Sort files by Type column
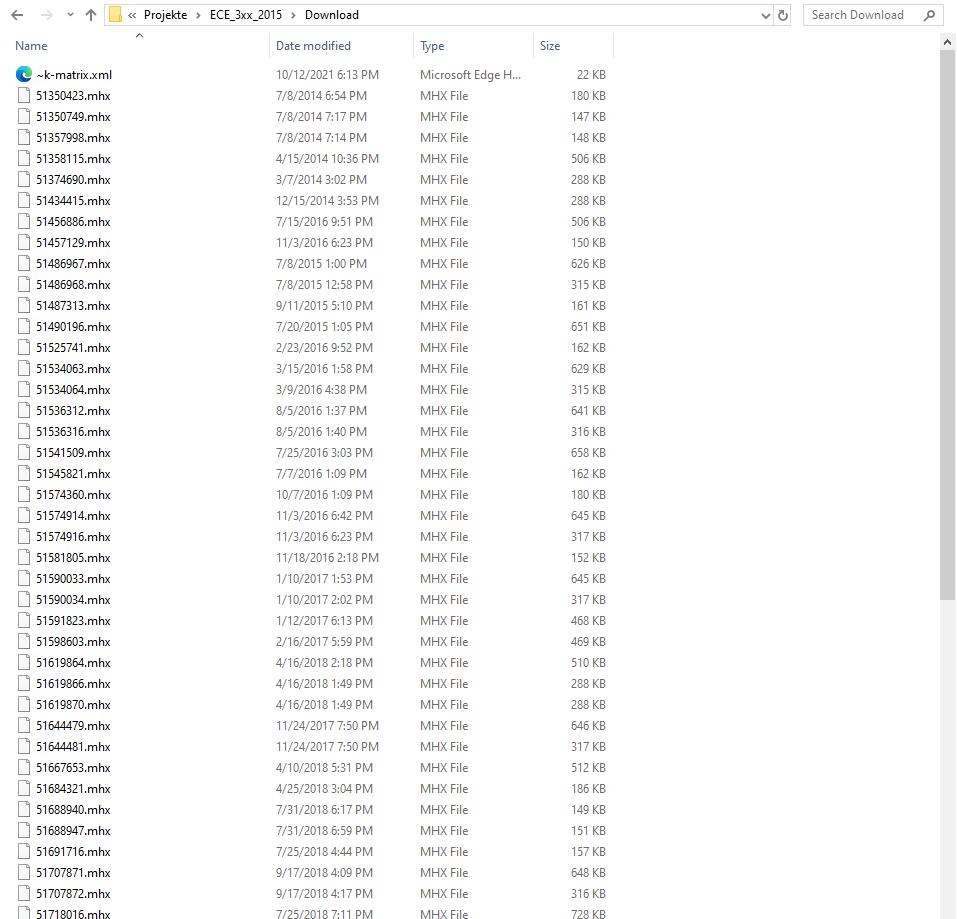The width and height of the screenshot is (957, 919). (x=431, y=45)
